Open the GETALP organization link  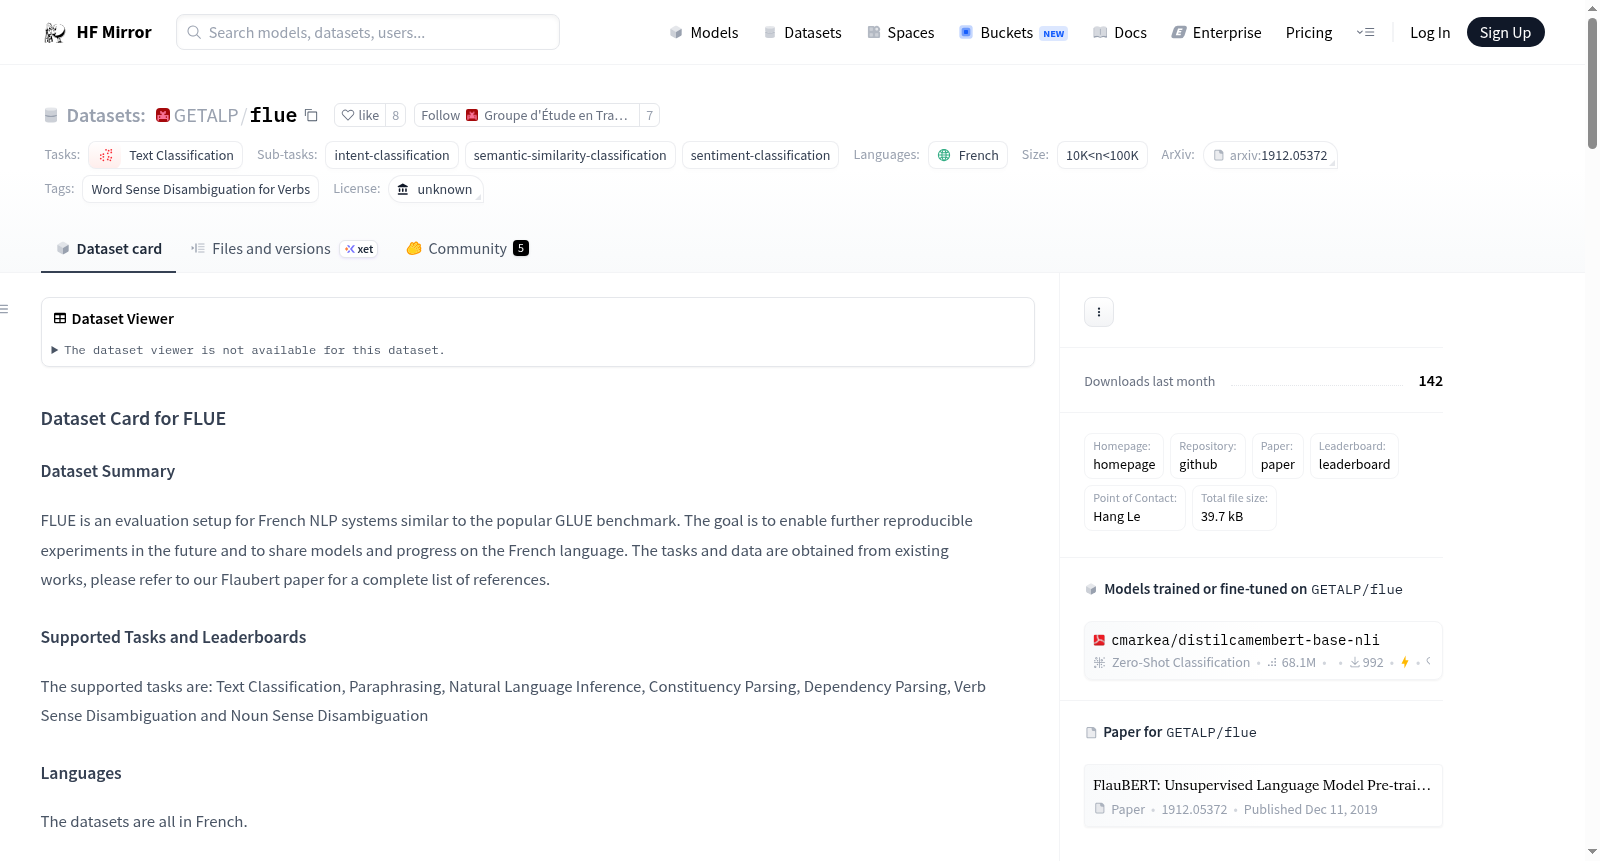tap(206, 115)
